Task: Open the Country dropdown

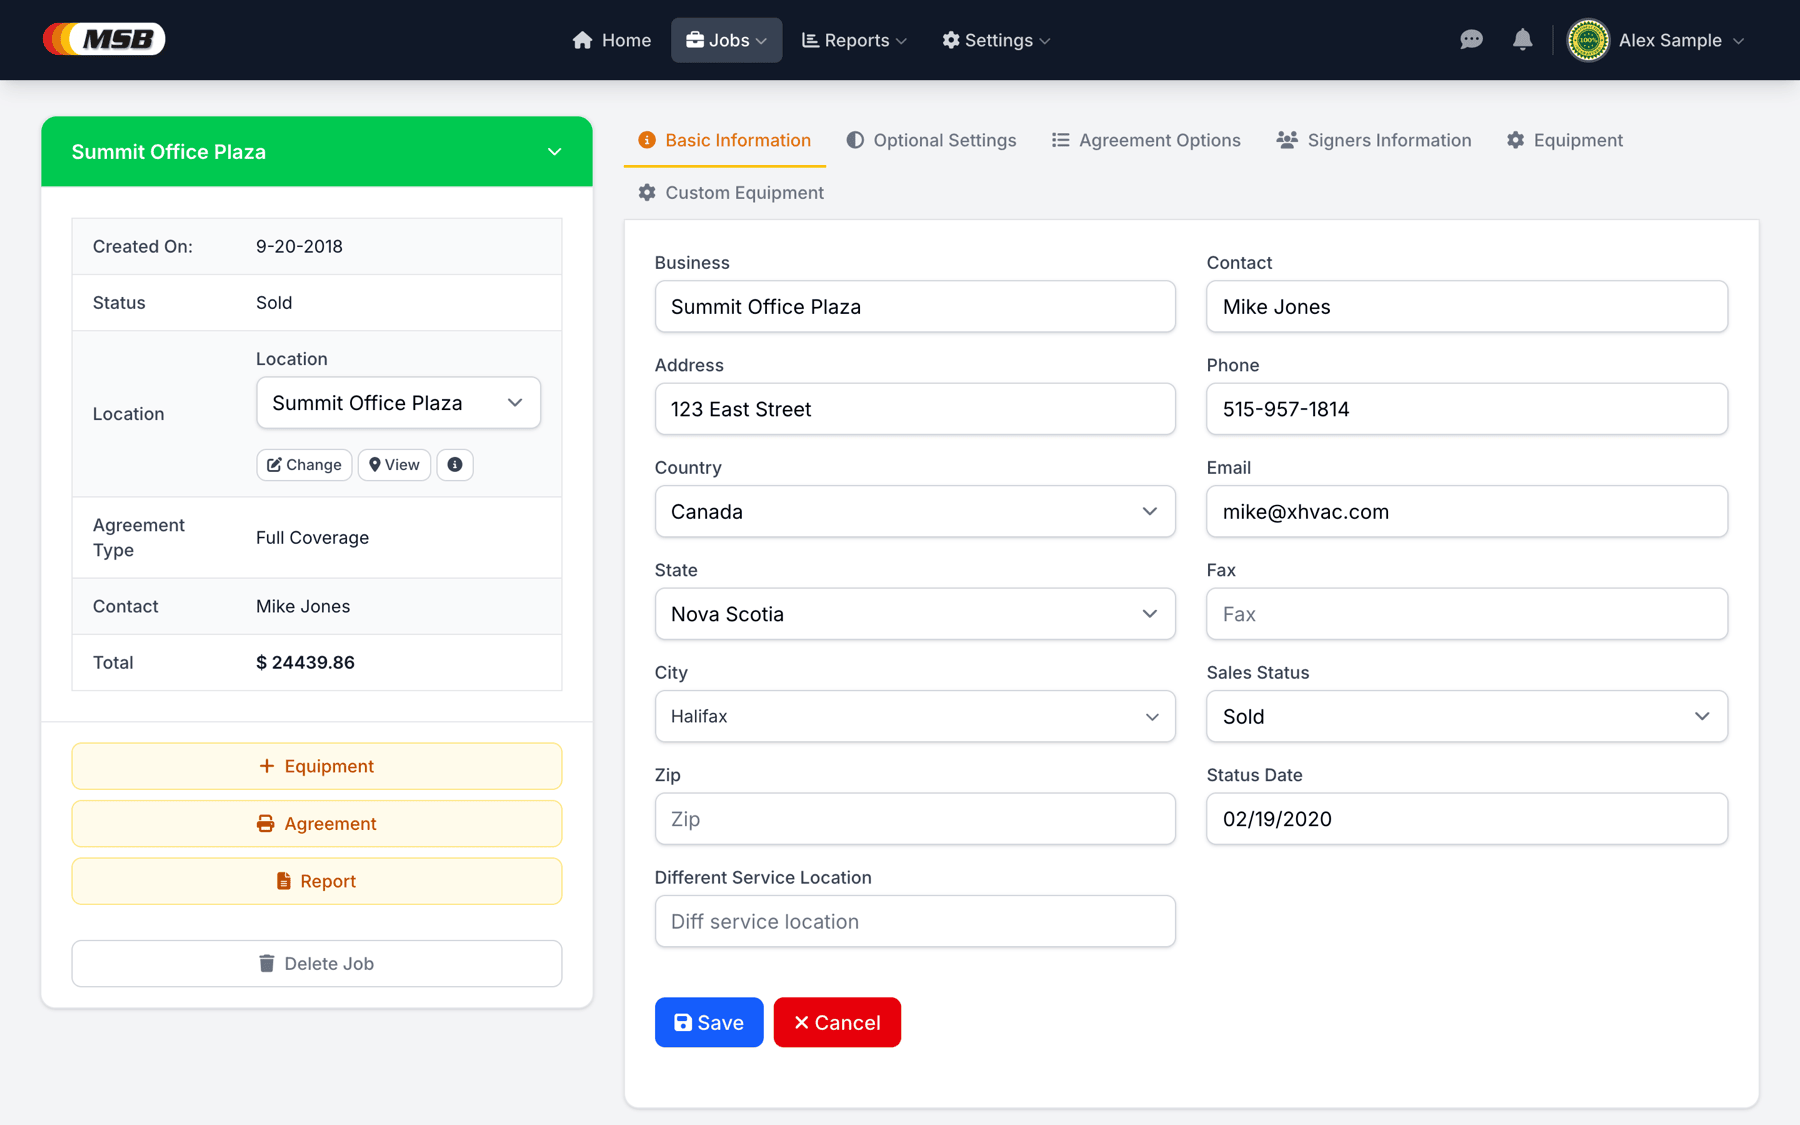Action: 915,512
